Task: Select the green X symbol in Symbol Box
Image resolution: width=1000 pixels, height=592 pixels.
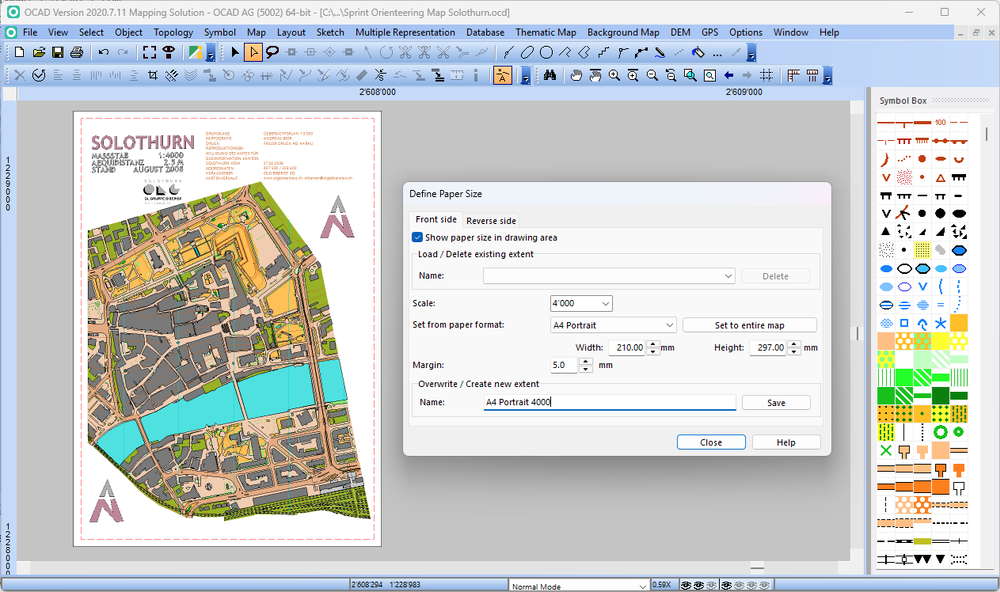Action: click(x=886, y=451)
